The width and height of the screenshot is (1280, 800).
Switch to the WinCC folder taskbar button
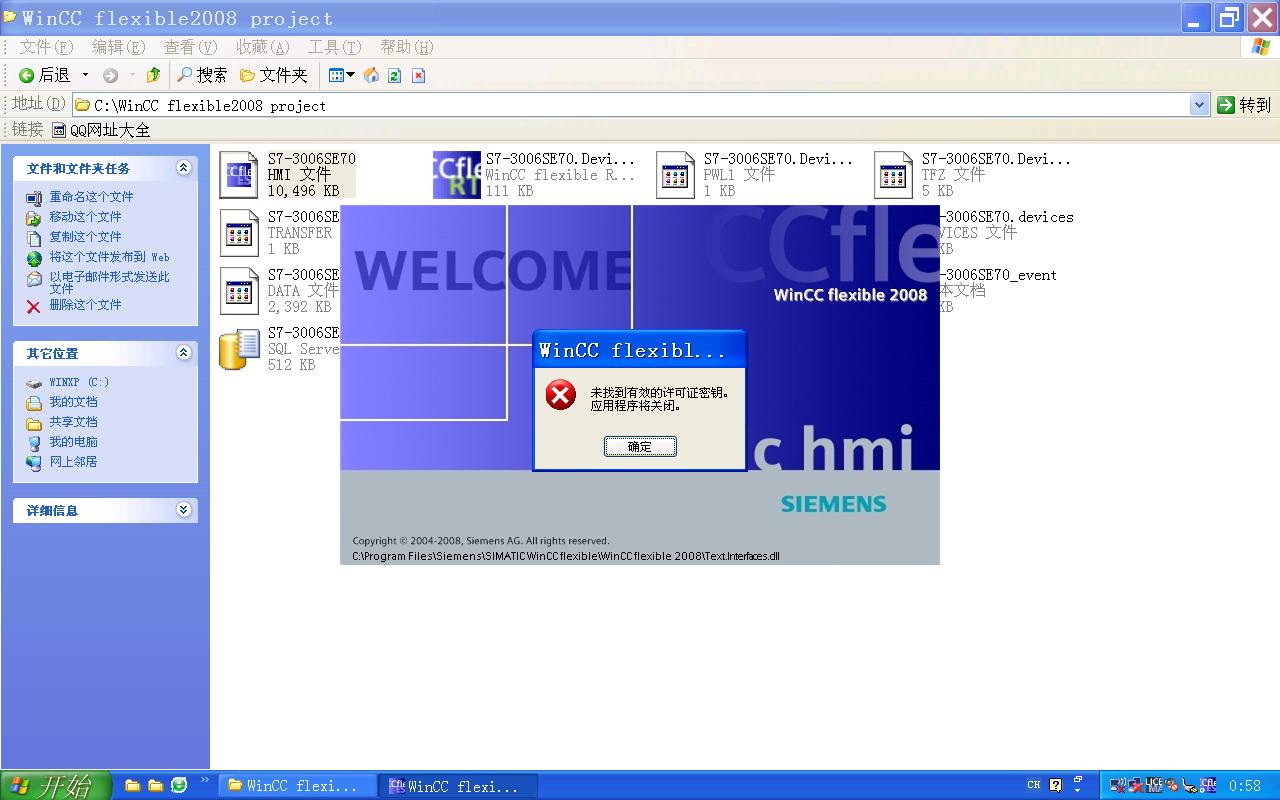click(298, 786)
